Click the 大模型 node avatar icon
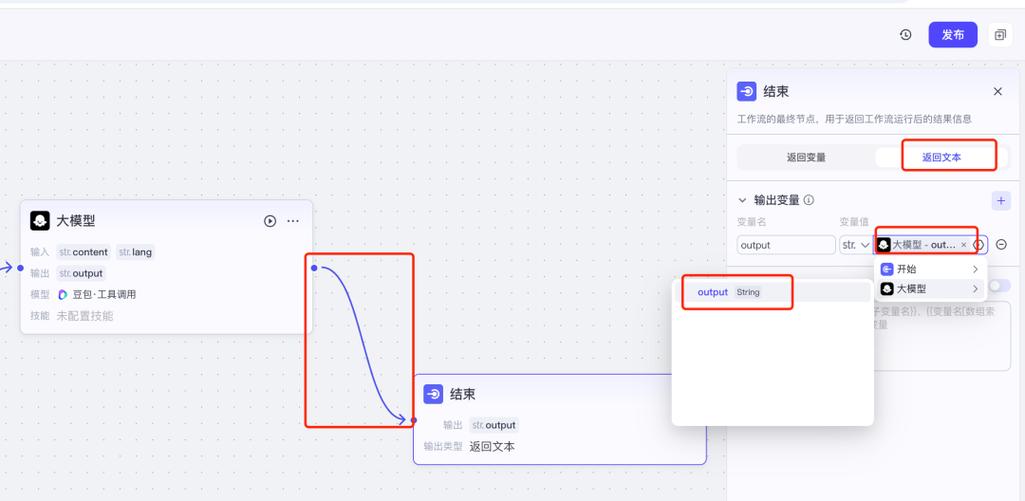 [x=40, y=220]
